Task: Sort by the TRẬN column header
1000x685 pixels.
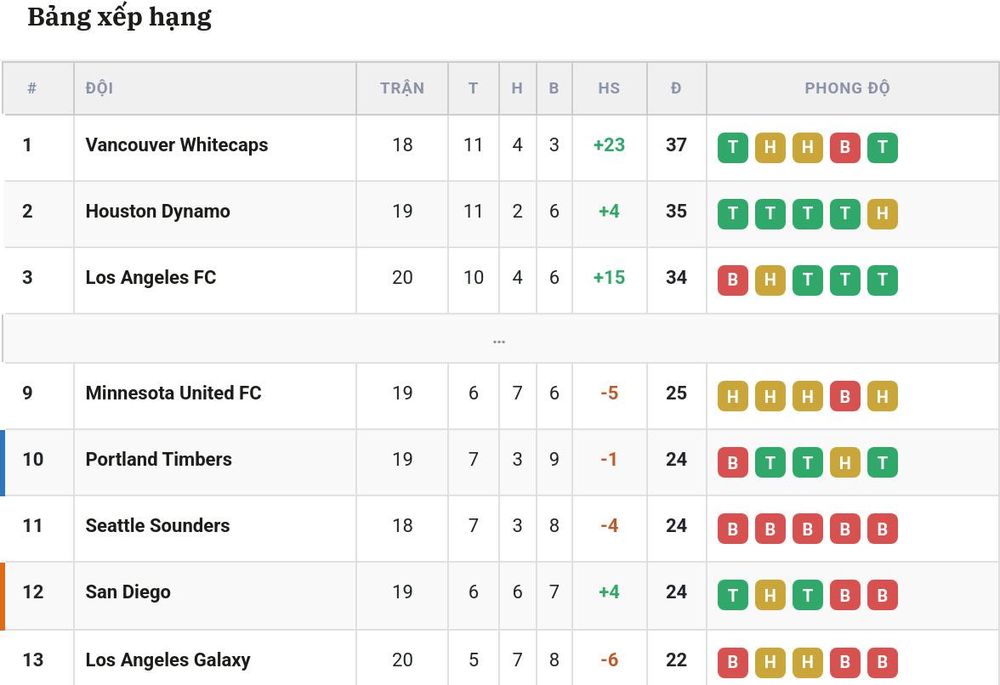Action: (402, 88)
